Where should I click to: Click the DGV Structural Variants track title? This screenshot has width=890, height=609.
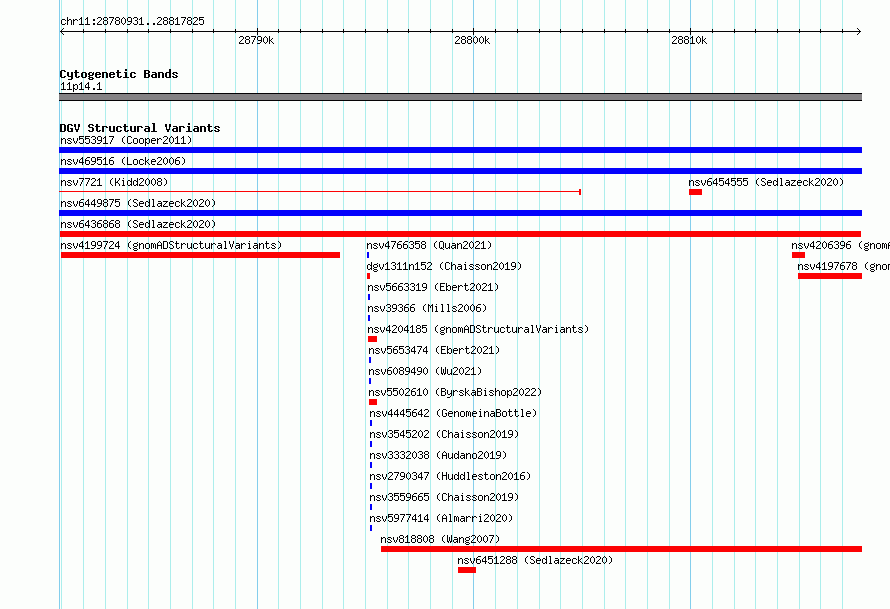pyautogui.click(x=140, y=128)
